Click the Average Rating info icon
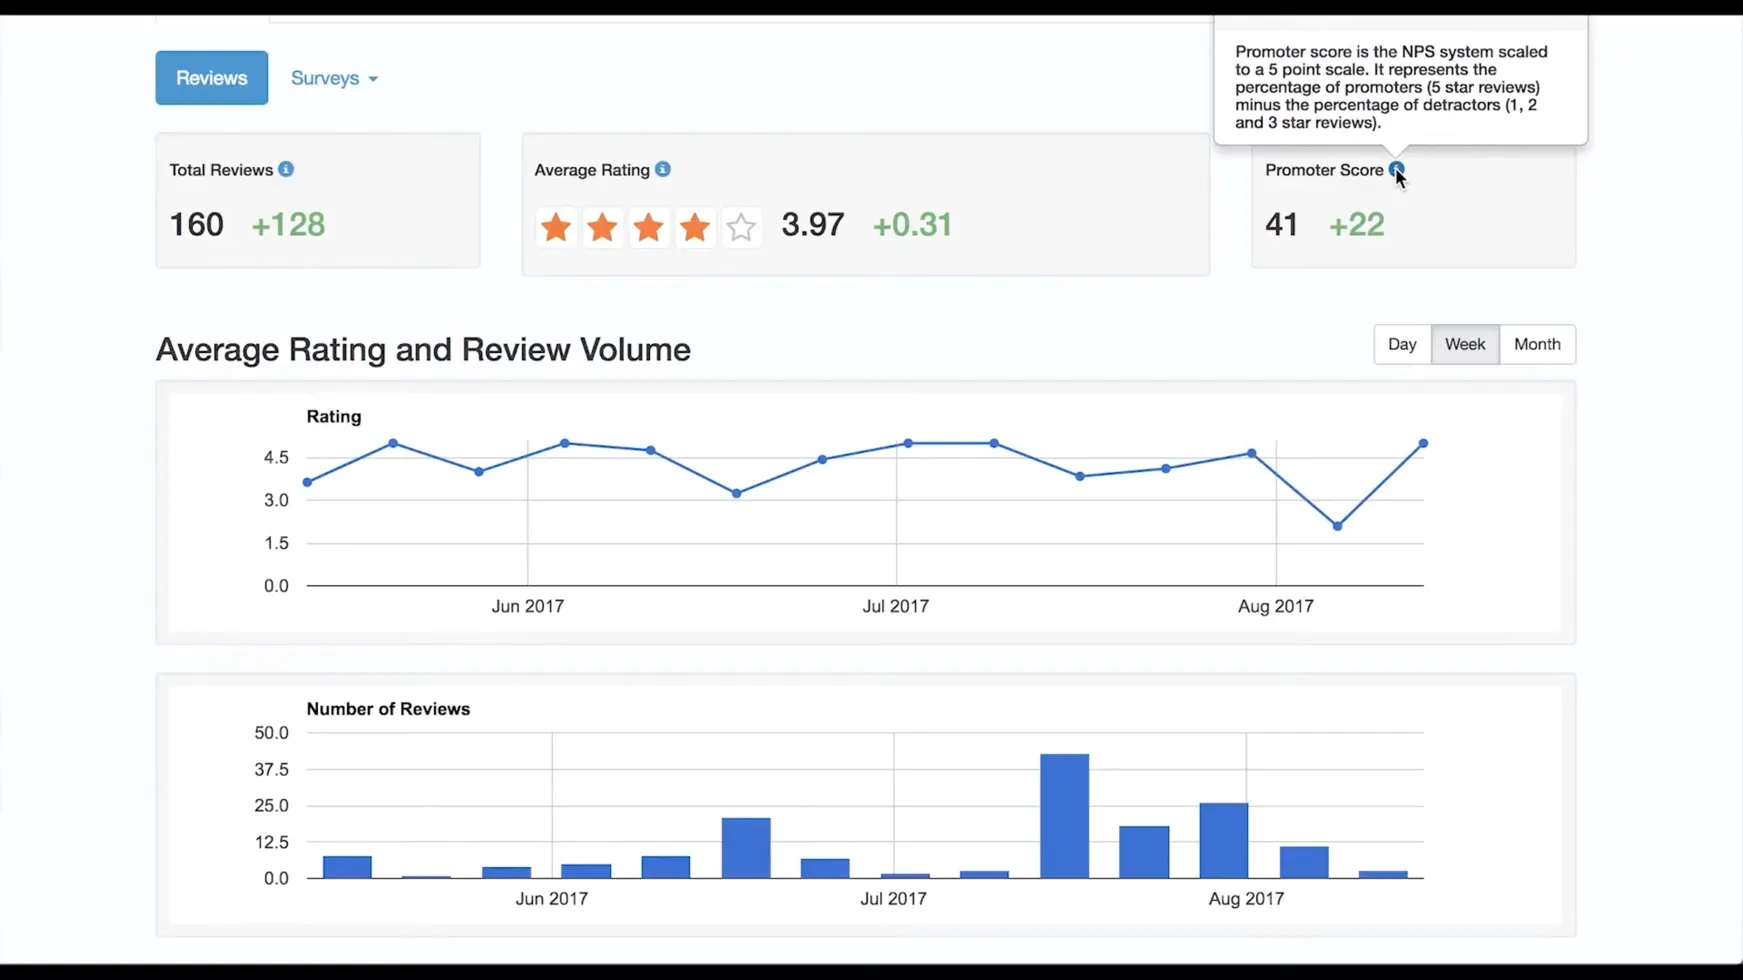1743x980 pixels. click(663, 169)
